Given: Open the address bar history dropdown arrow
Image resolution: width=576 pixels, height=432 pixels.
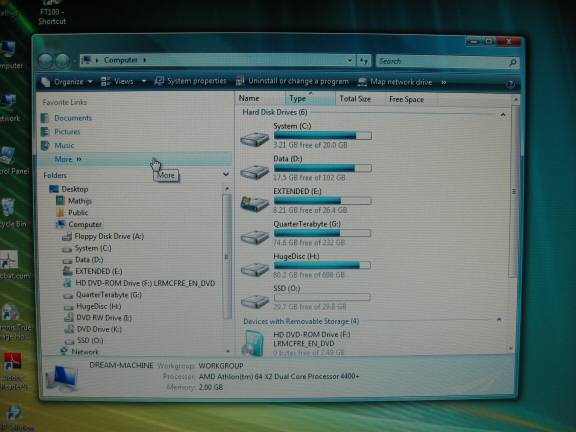Looking at the screenshot, I should pos(350,60).
